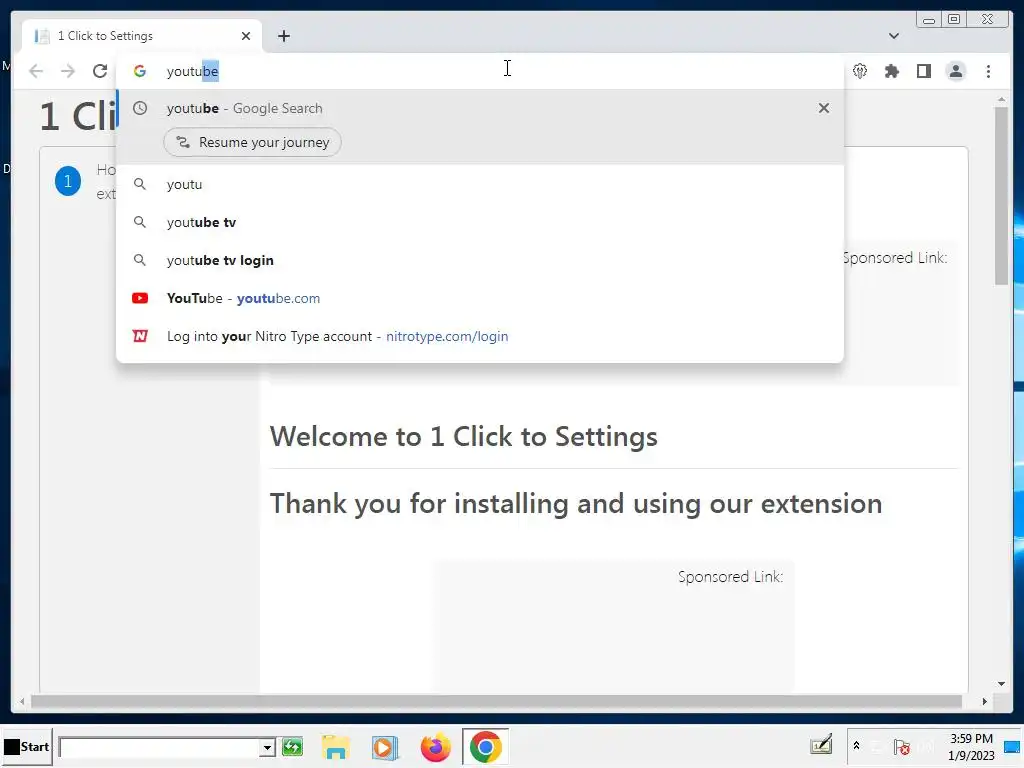
Task: Open a new tab with the plus button
Action: [x=283, y=36]
